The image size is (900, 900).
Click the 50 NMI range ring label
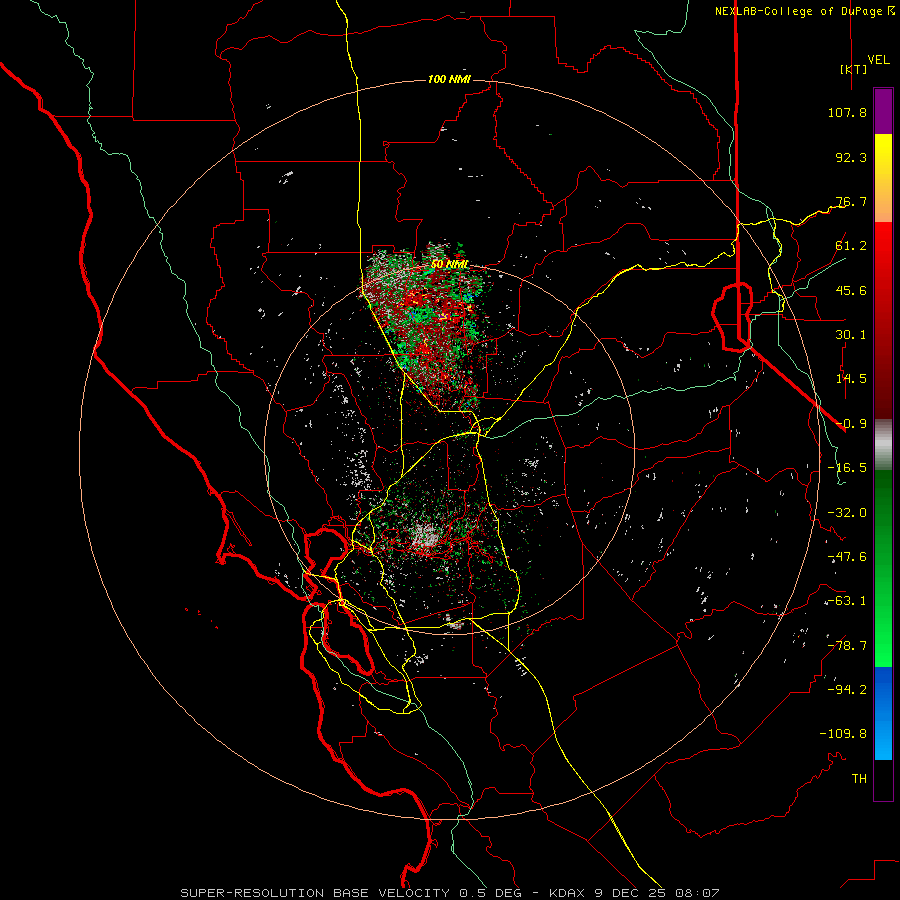[x=449, y=264]
